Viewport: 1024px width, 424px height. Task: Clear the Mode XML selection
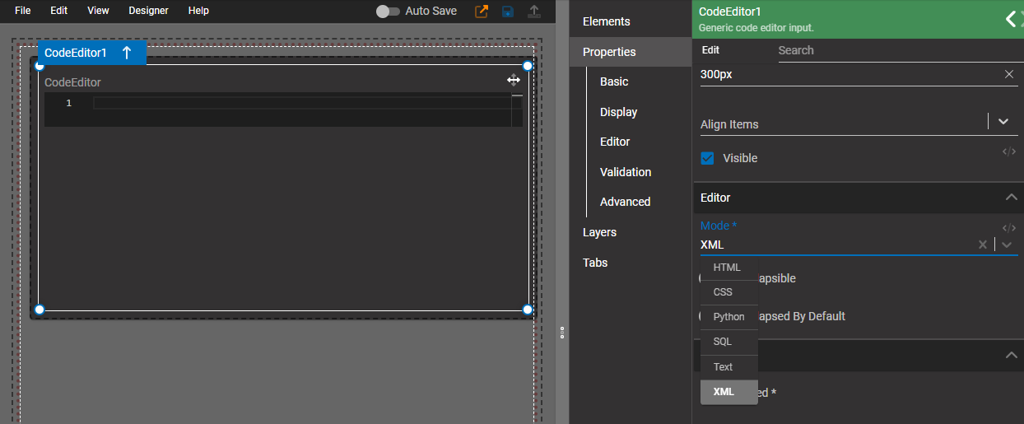coord(982,244)
